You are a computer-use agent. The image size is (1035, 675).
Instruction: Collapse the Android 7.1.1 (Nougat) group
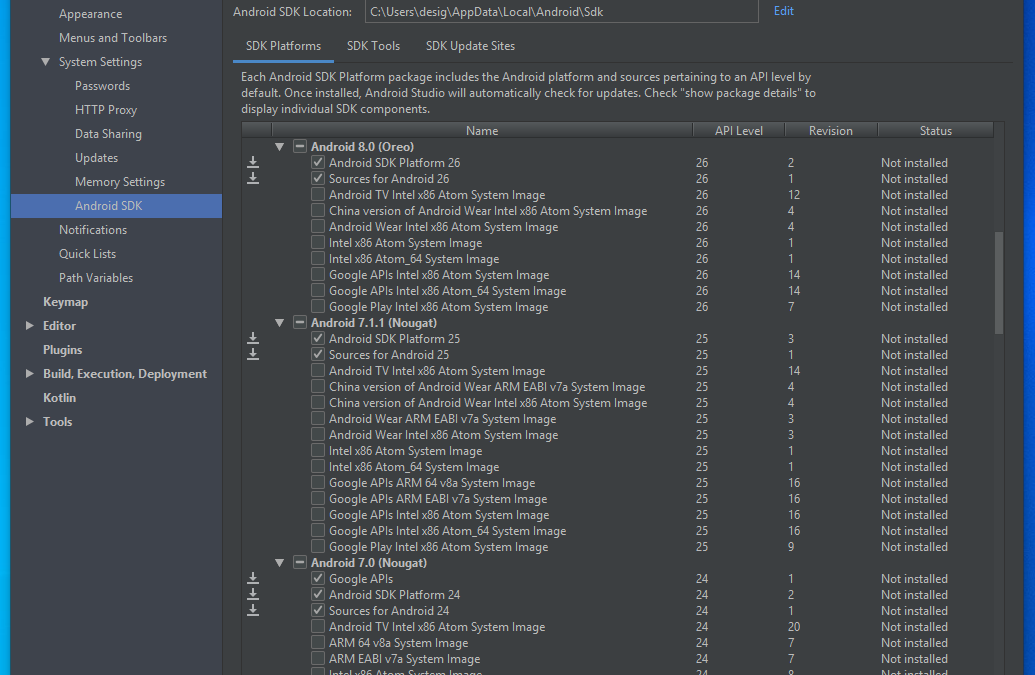280,323
